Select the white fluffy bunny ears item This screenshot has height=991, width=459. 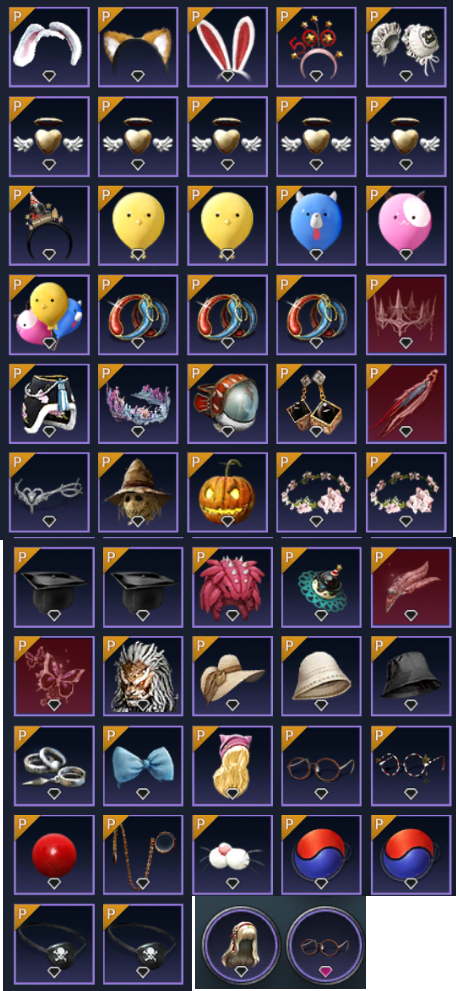49,47
